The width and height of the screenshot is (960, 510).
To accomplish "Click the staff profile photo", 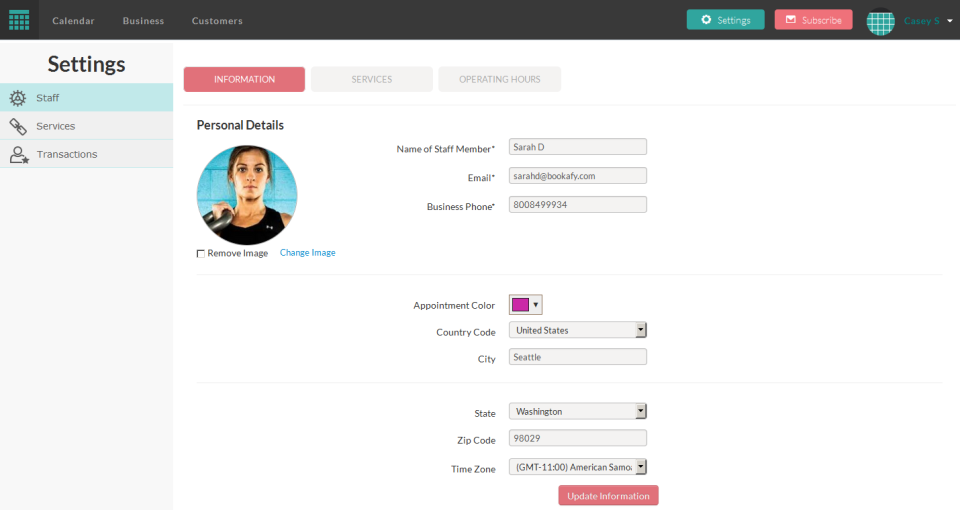I will pyautogui.click(x=247, y=195).
